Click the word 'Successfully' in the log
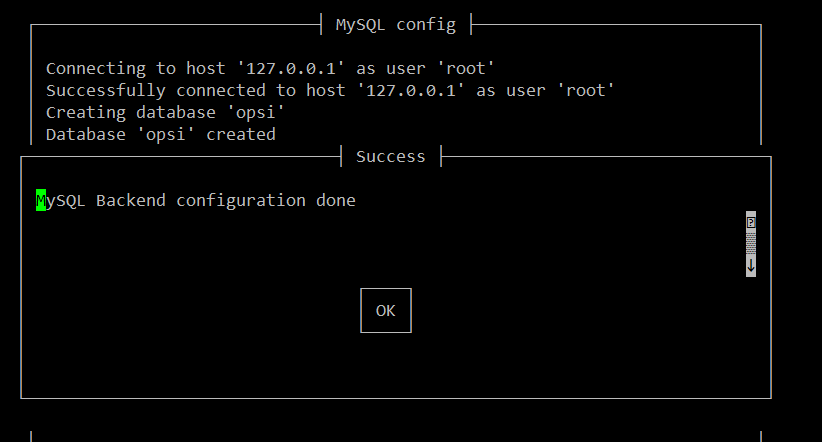The height and width of the screenshot is (442, 822). pos(106,90)
